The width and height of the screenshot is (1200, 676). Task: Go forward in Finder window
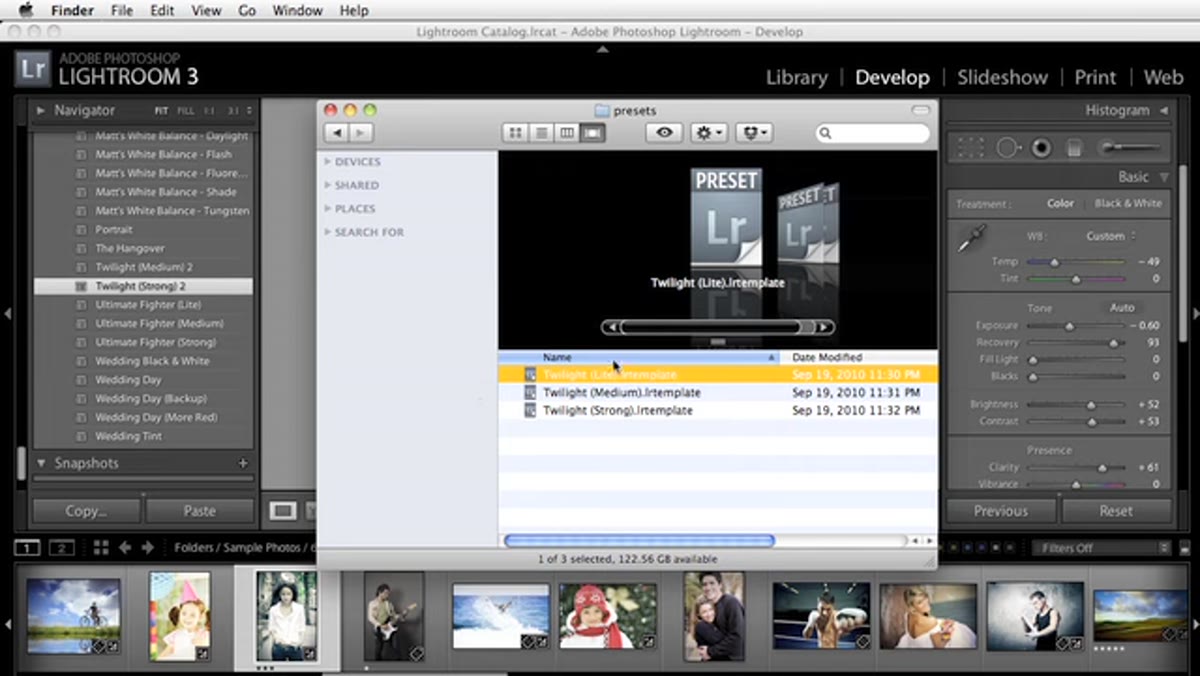tap(360, 132)
